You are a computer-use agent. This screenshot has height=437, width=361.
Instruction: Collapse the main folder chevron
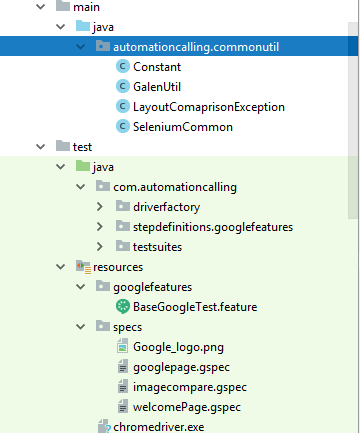point(41,7)
